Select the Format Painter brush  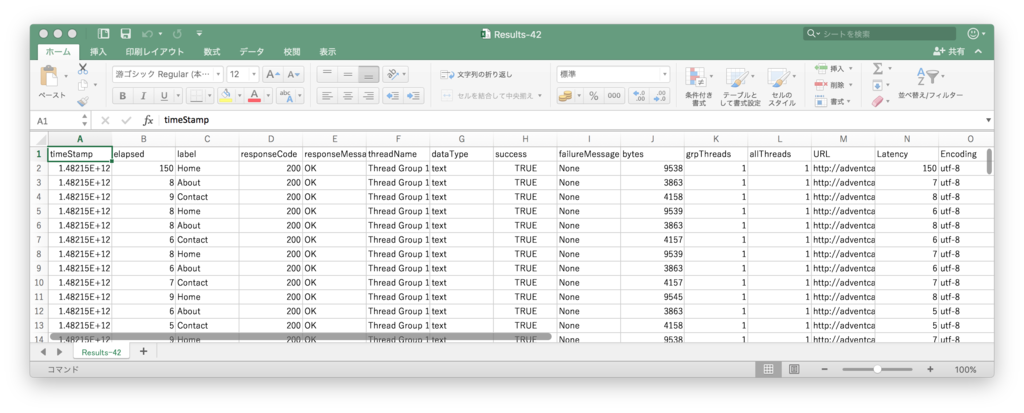[83, 101]
